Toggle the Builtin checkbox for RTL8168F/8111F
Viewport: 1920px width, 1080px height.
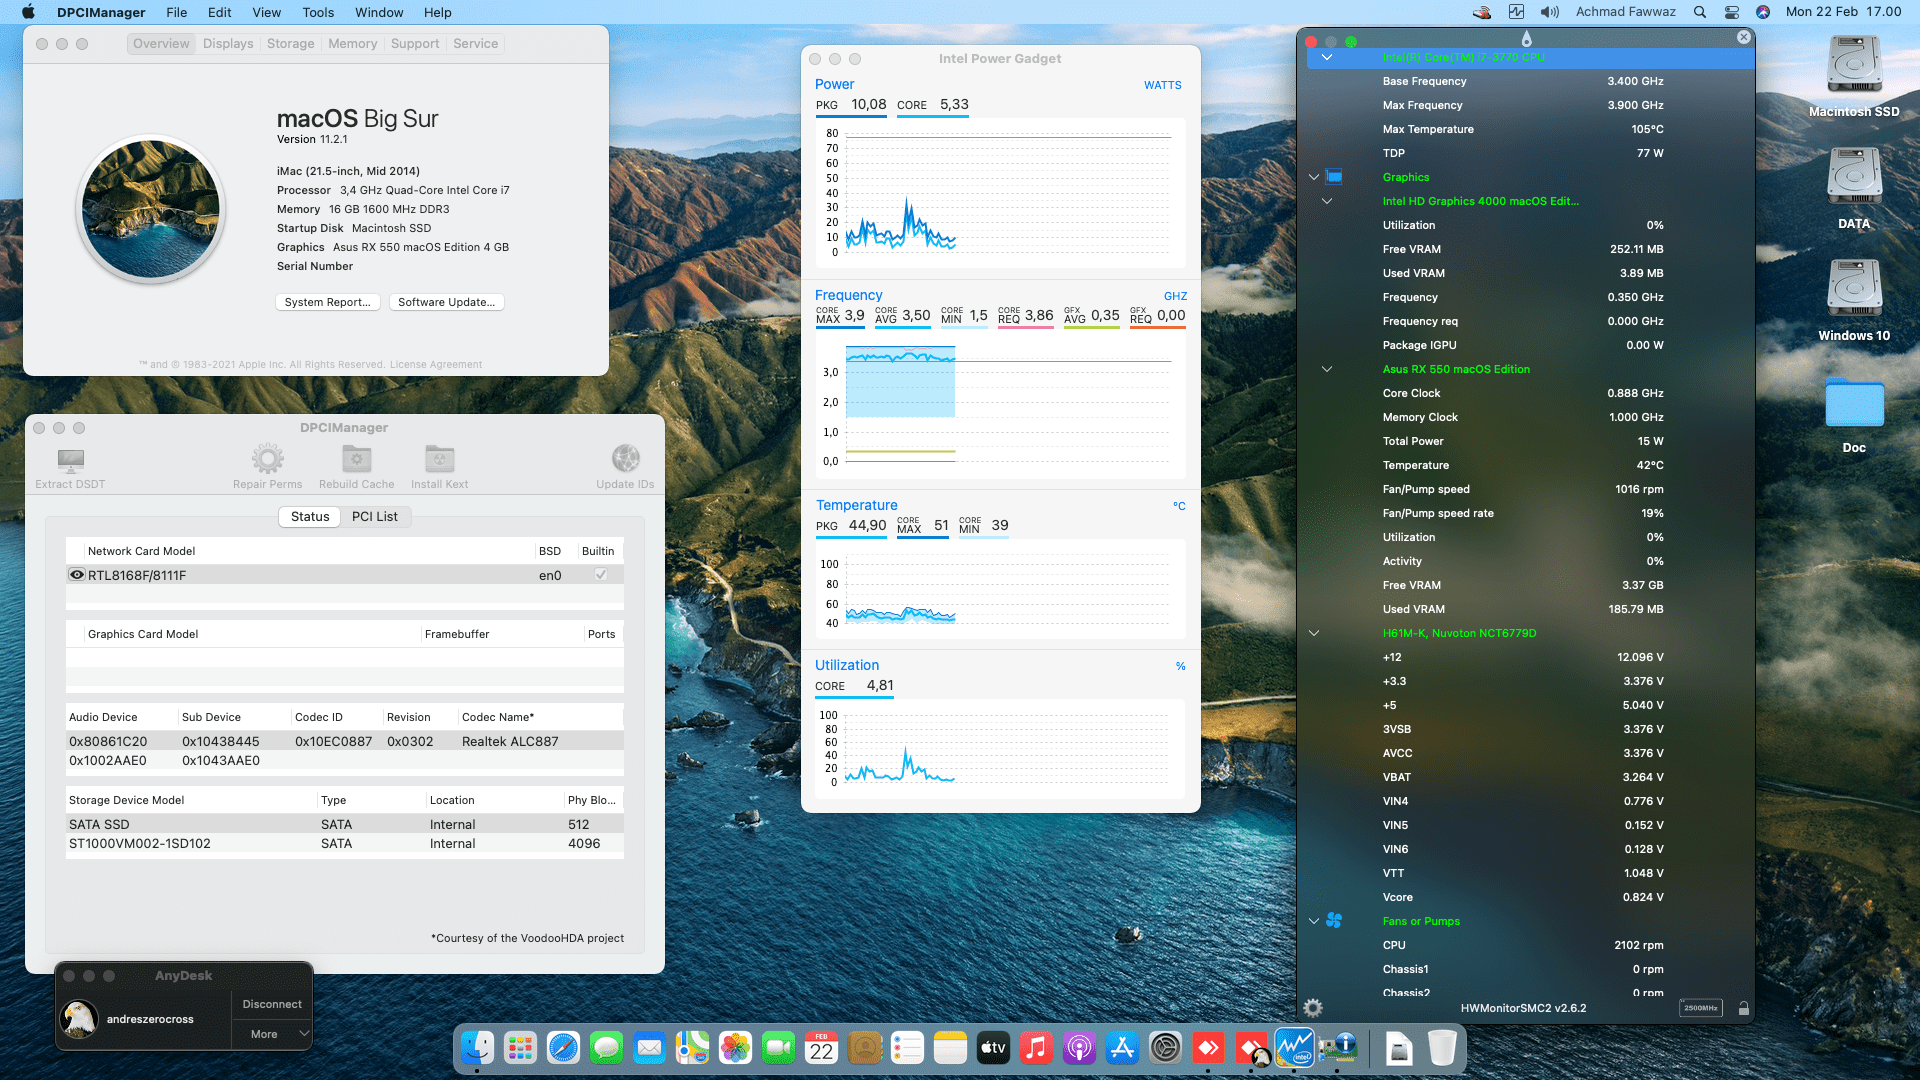(x=598, y=574)
